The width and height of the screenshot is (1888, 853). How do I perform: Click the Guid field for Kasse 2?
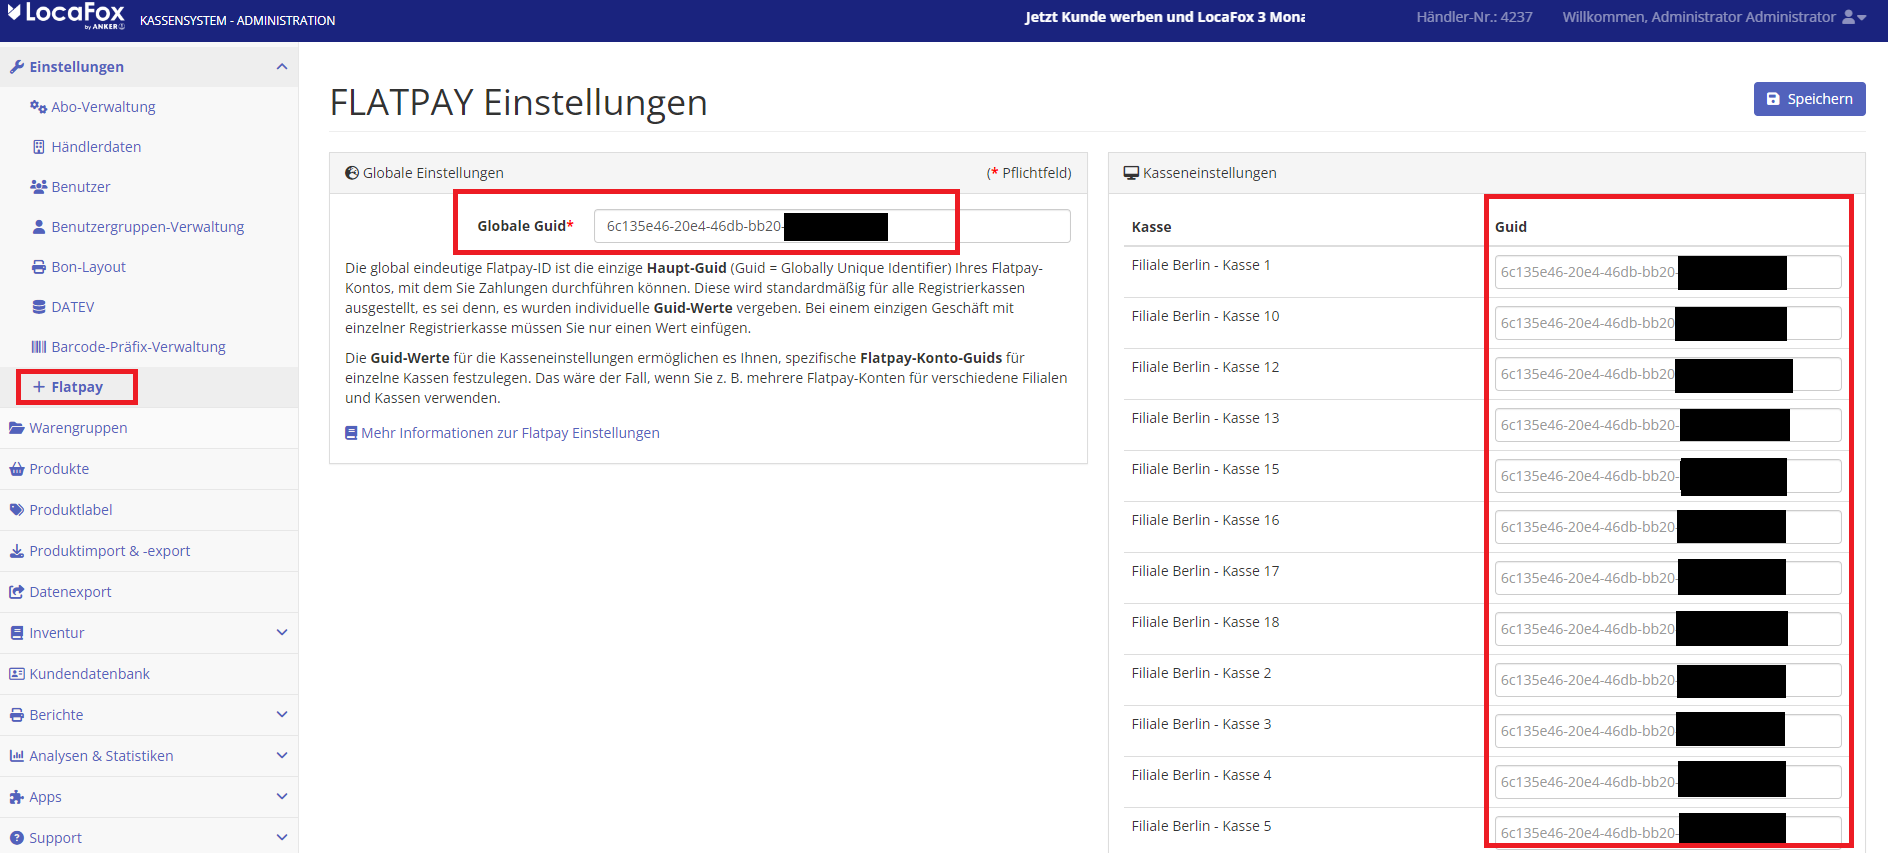coord(1667,680)
